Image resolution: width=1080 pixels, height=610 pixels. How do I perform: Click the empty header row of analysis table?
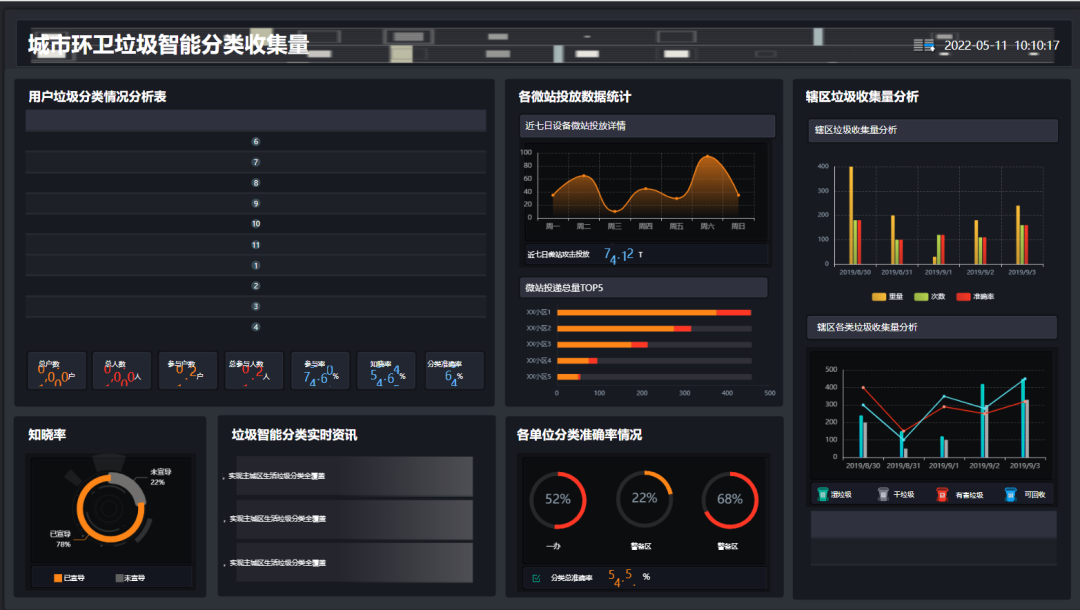(x=256, y=120)
